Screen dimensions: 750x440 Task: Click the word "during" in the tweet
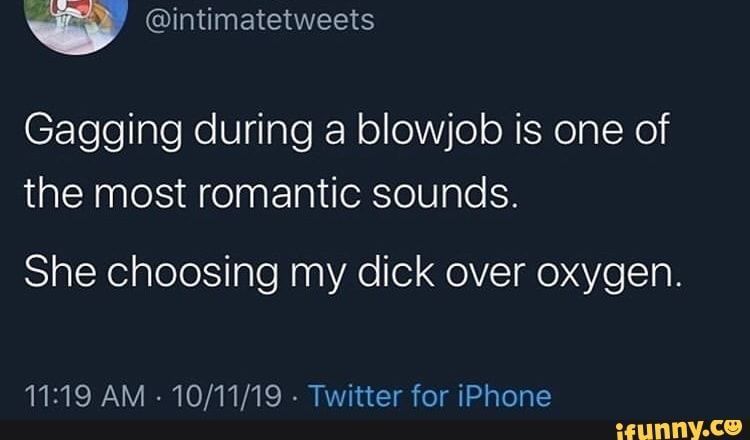(x=253, y=133)
